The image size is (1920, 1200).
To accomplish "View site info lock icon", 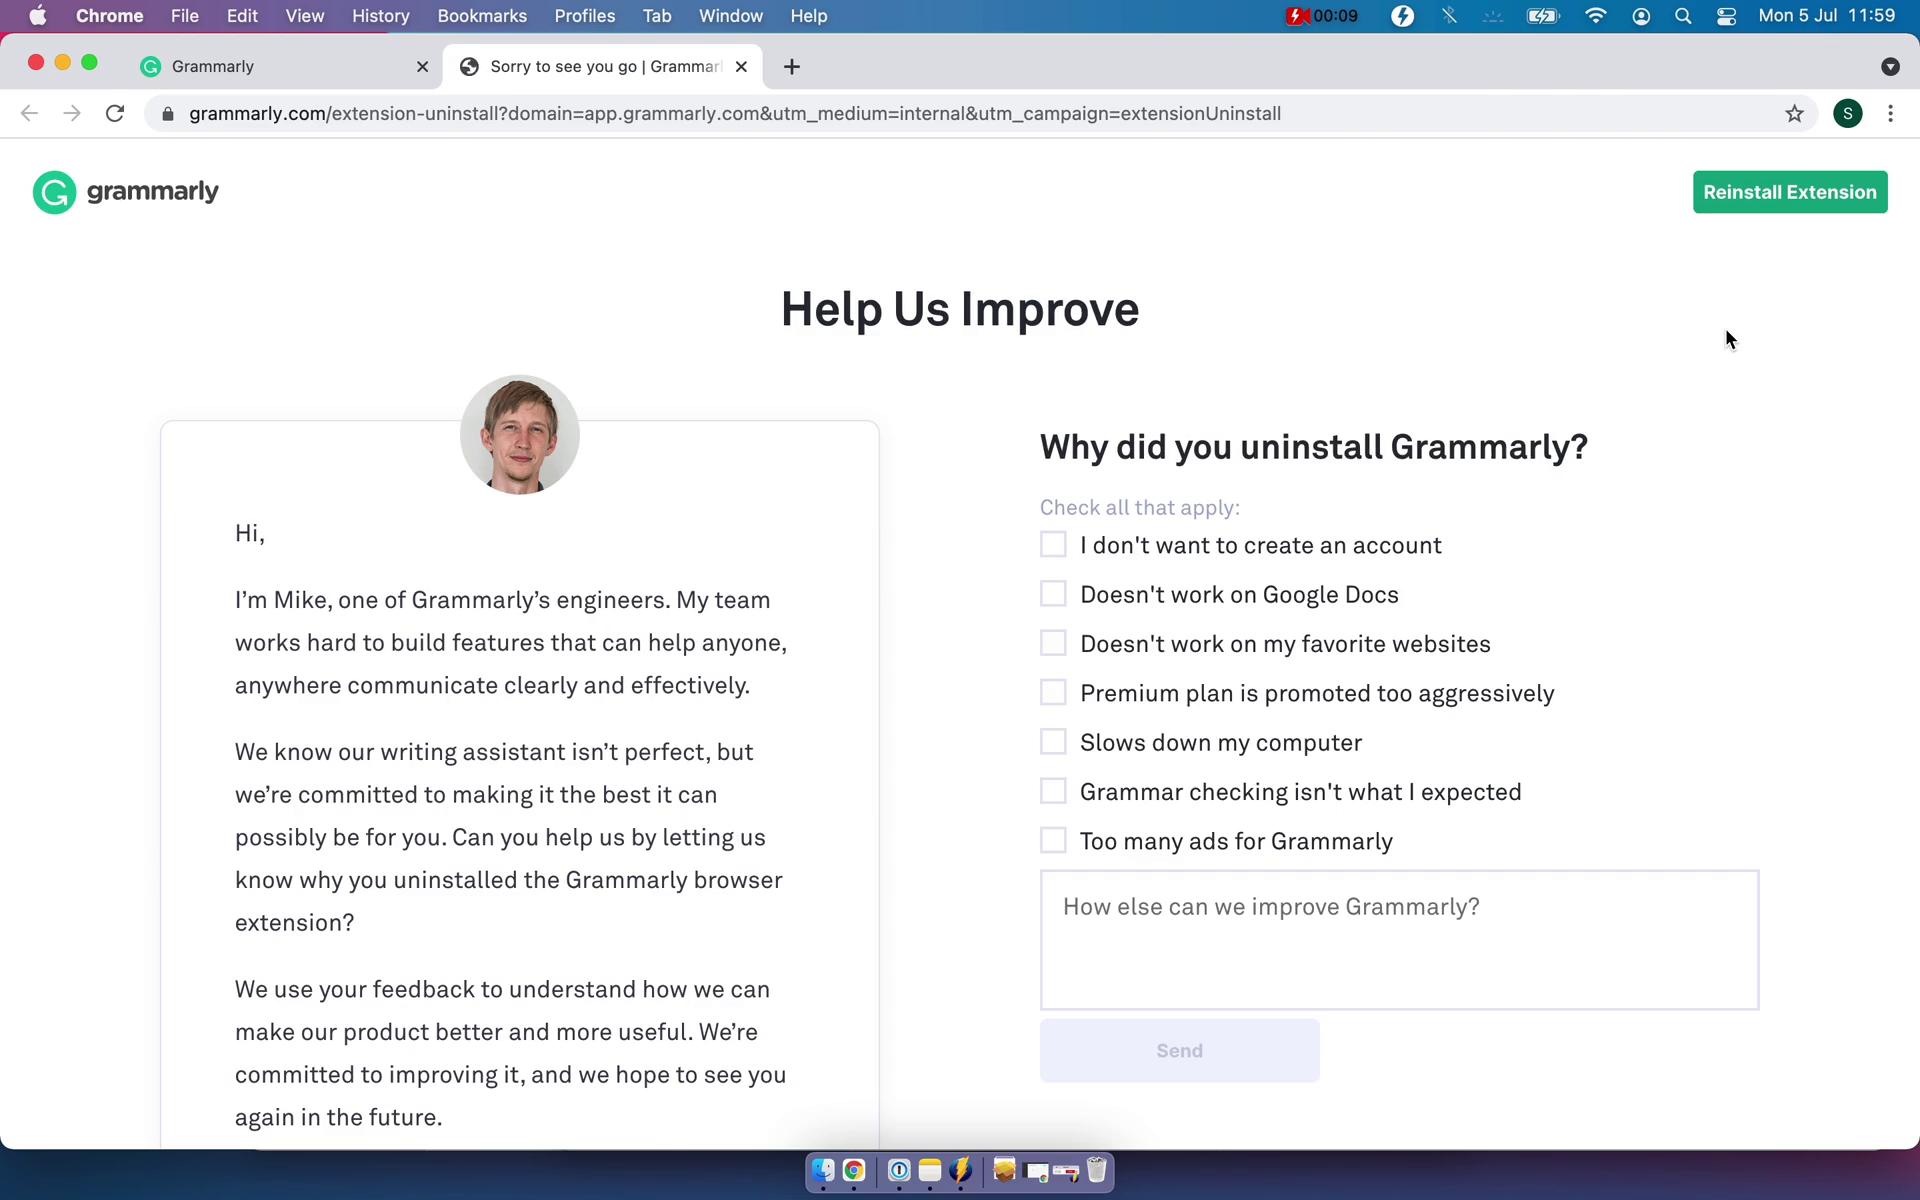I will (168, 114).
